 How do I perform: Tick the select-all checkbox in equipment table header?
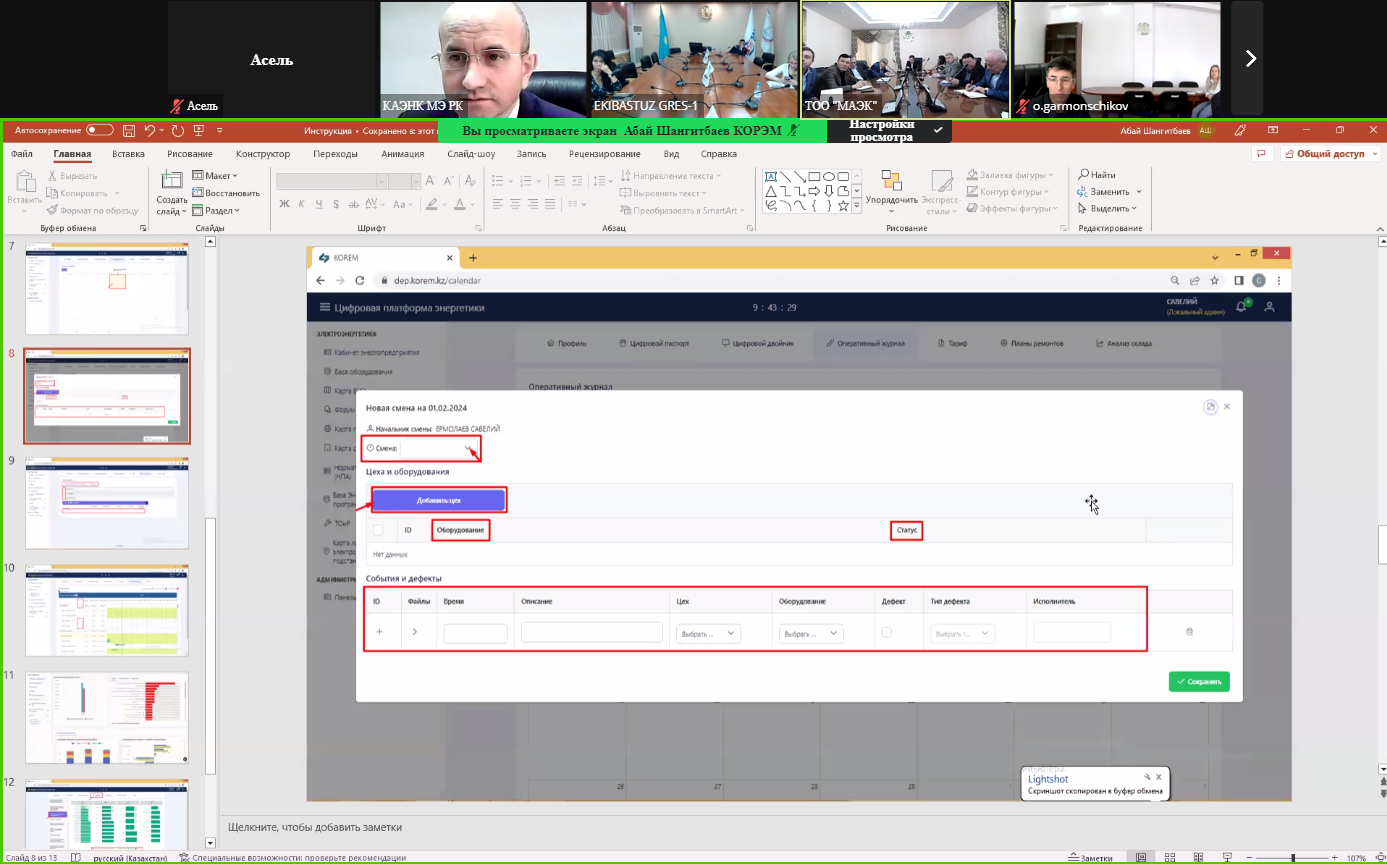click(x=378, y=530)
